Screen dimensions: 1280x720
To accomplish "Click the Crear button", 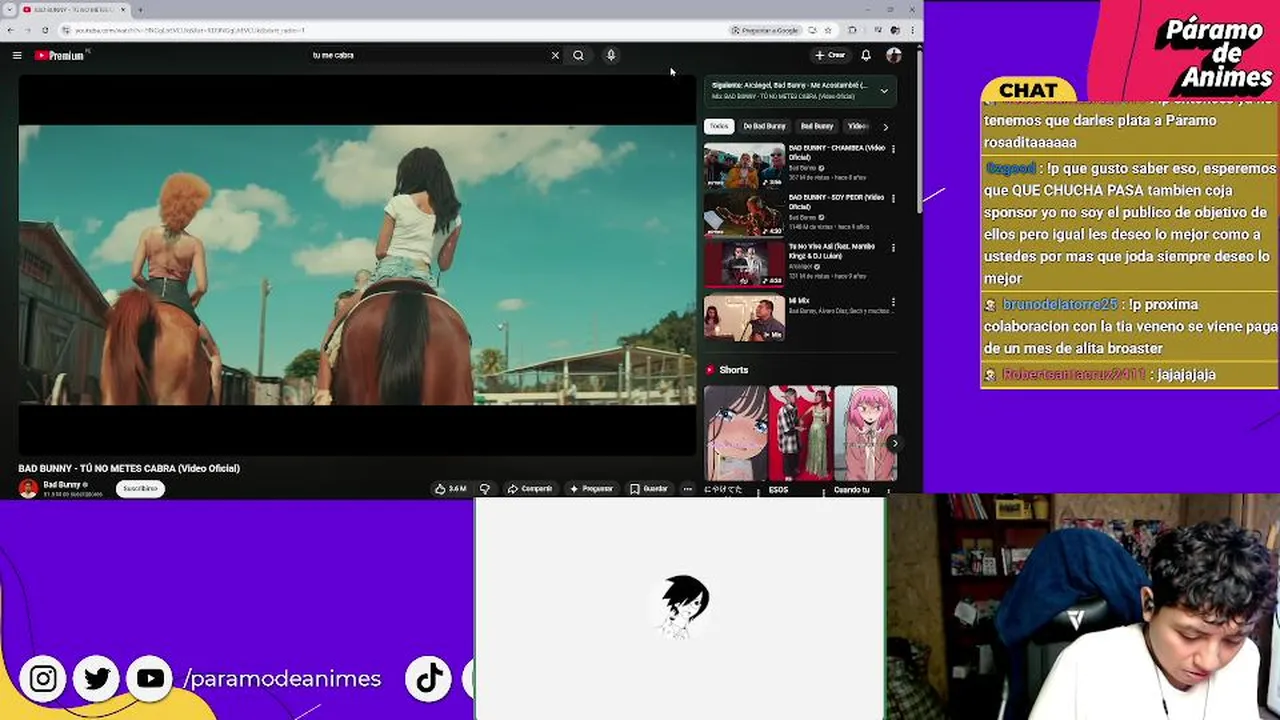I will point(830,55).
